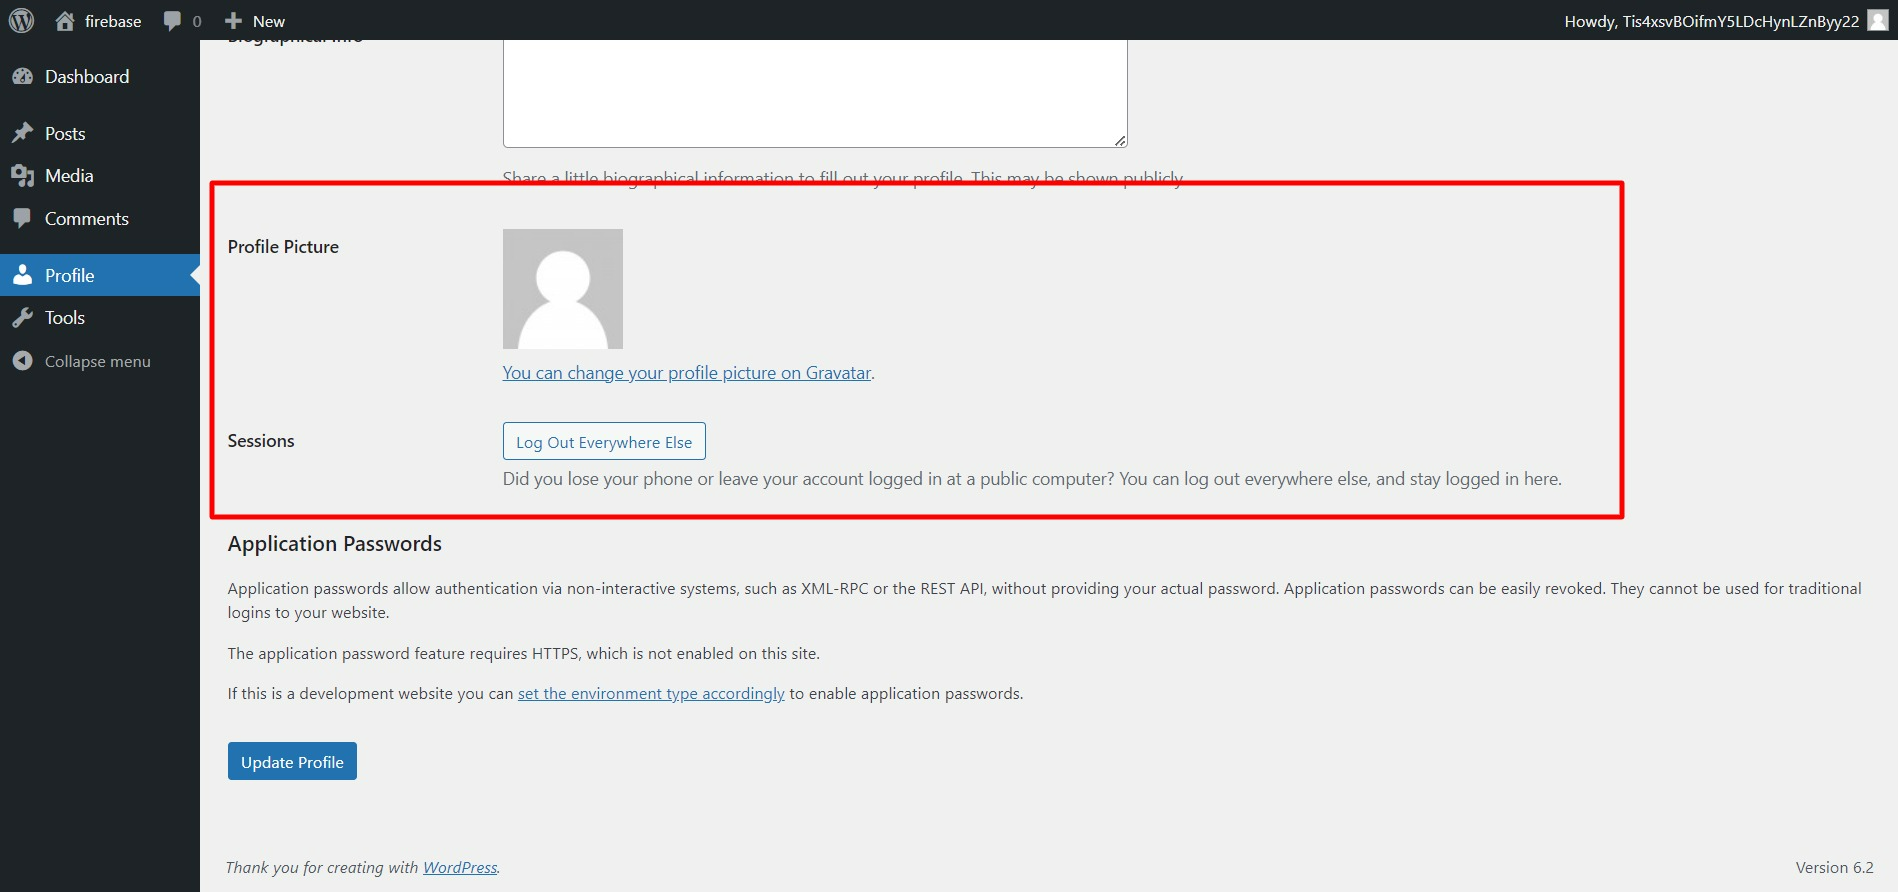Click the Application Passwords heading

(x=335, y=544)
